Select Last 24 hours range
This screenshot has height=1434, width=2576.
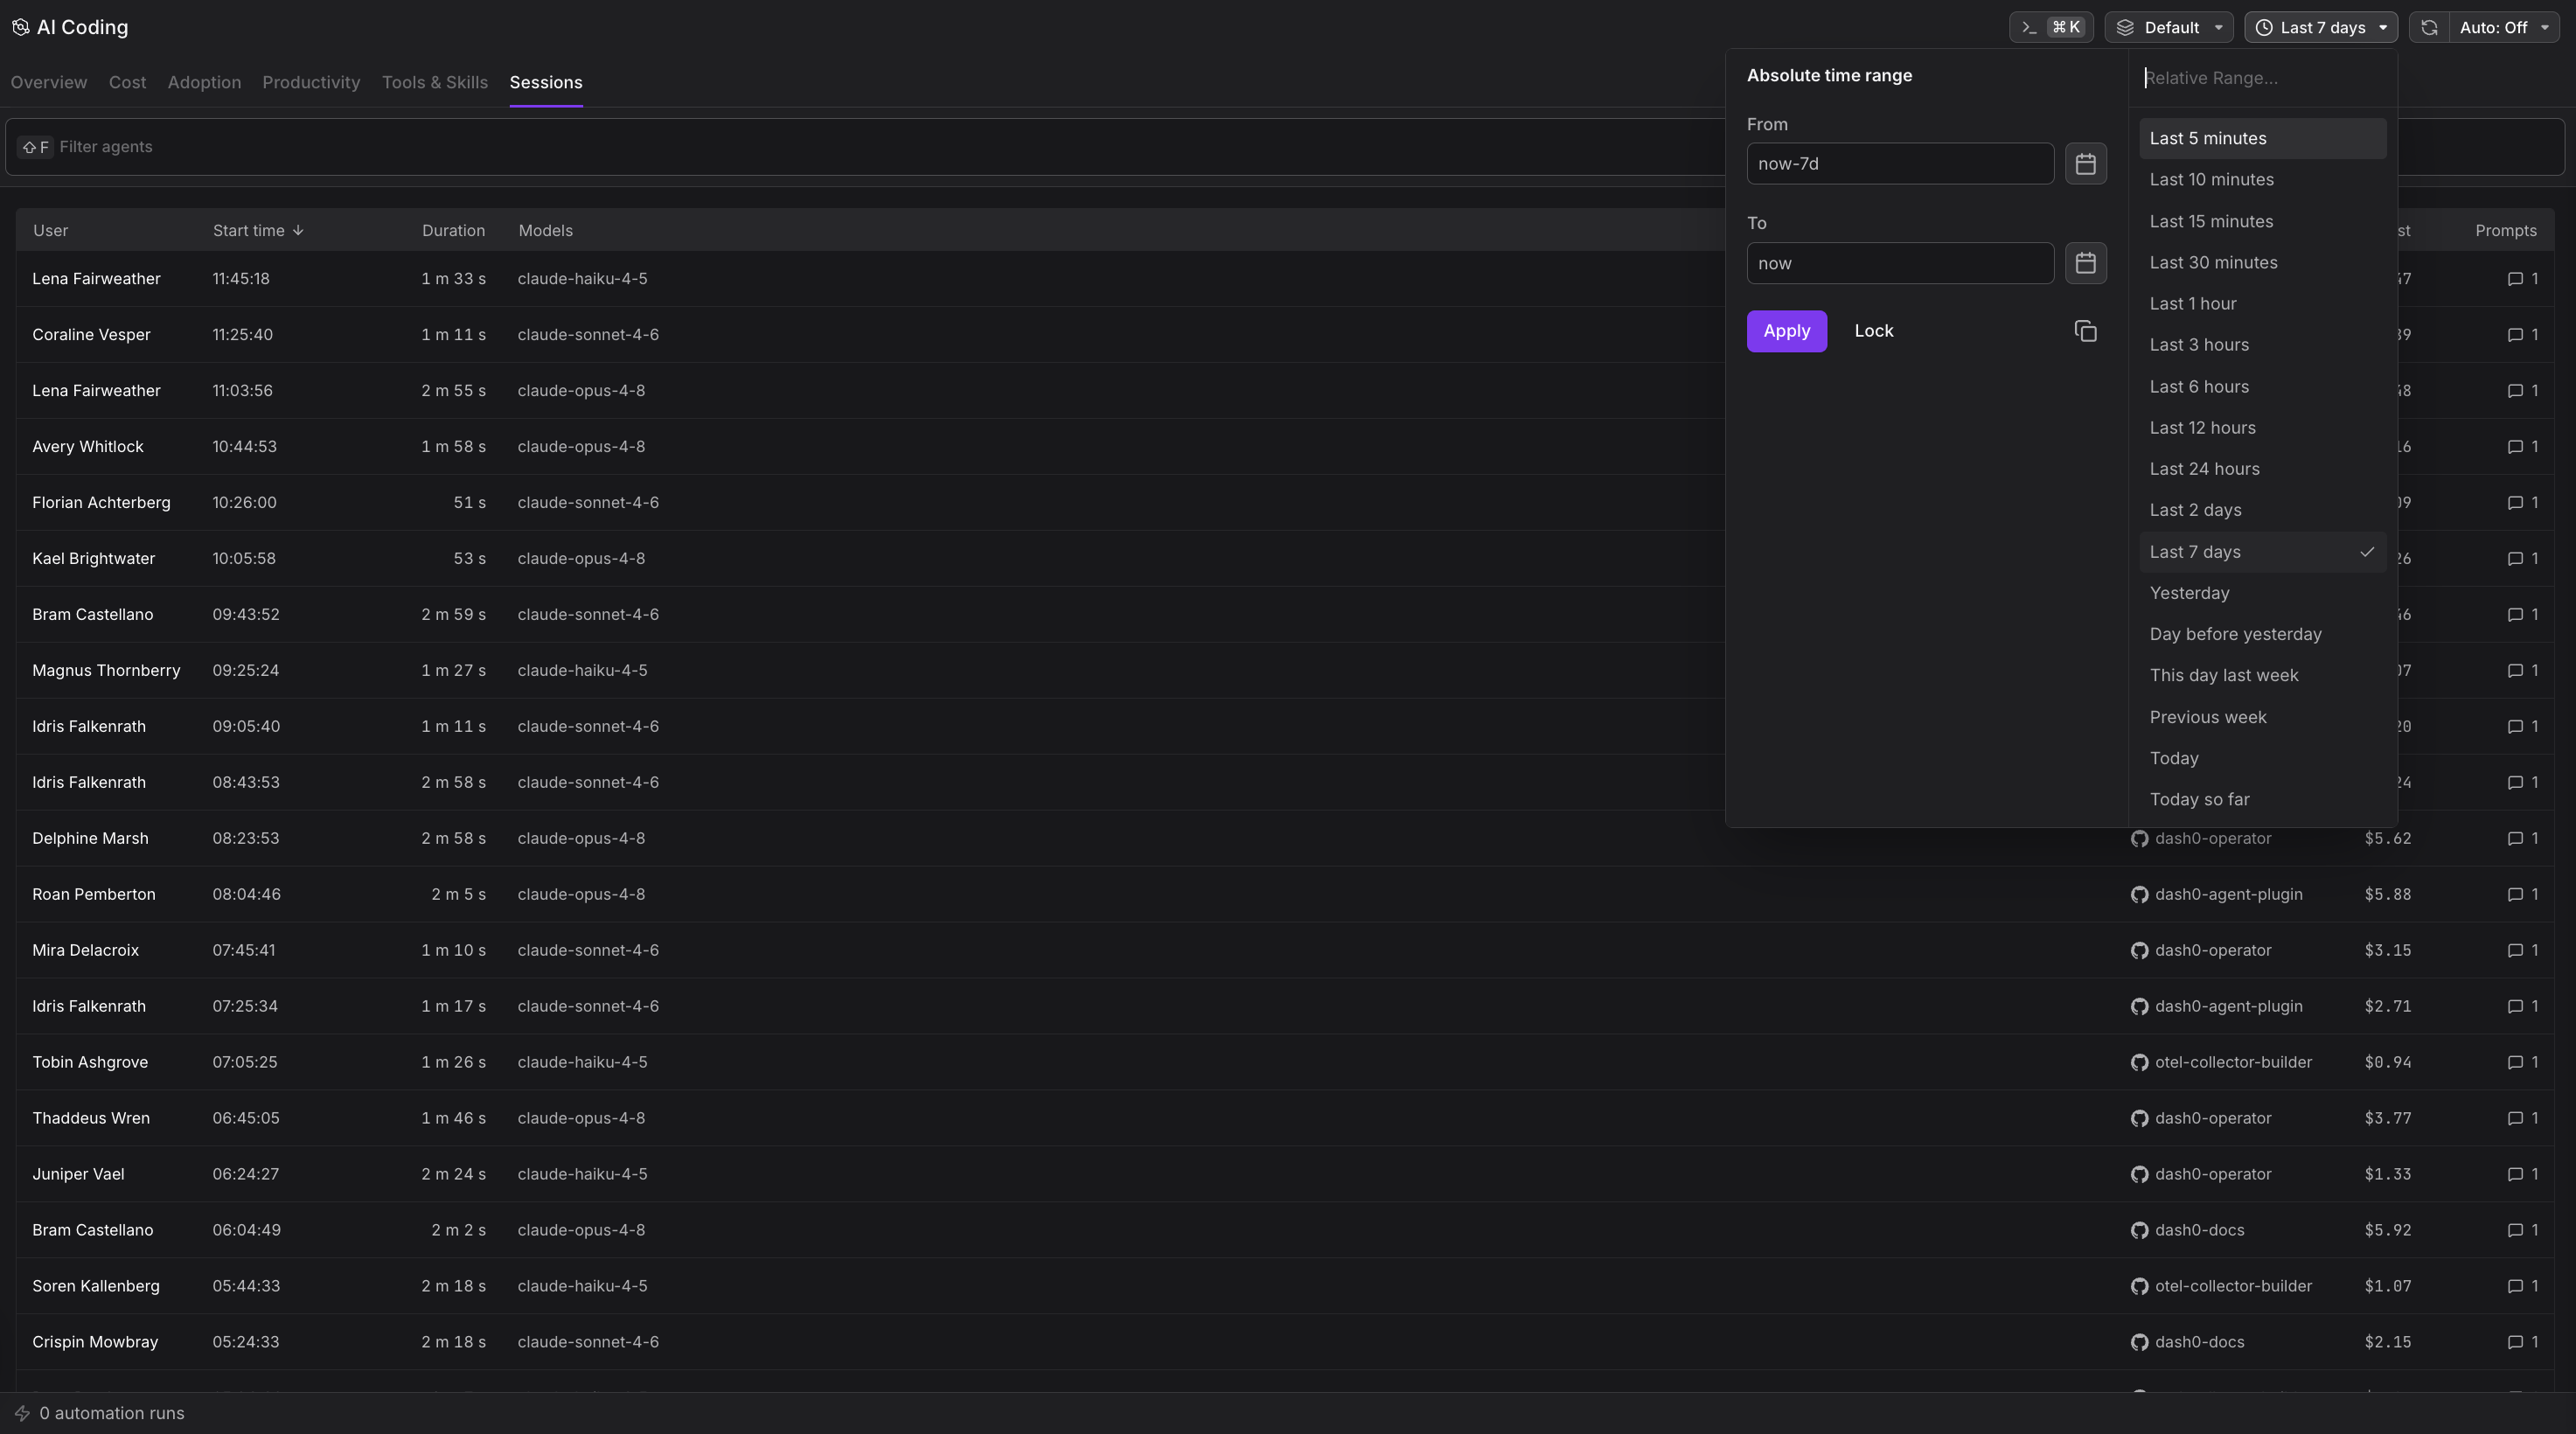(2262, 469)
